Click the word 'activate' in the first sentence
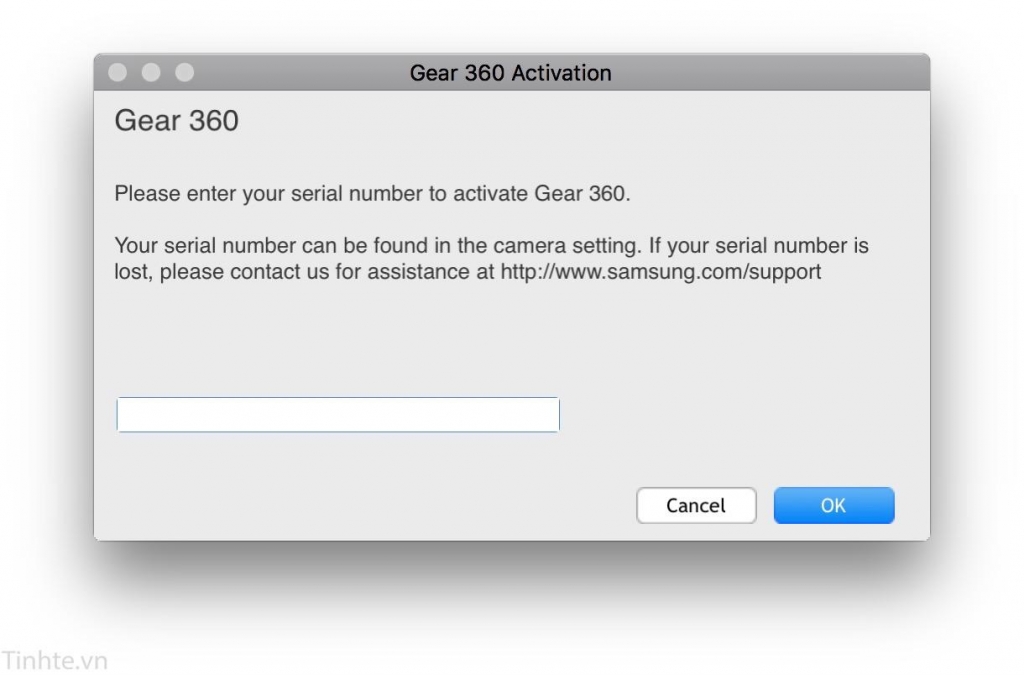Viewport: 1024px width, 675px height. [490, 194]
